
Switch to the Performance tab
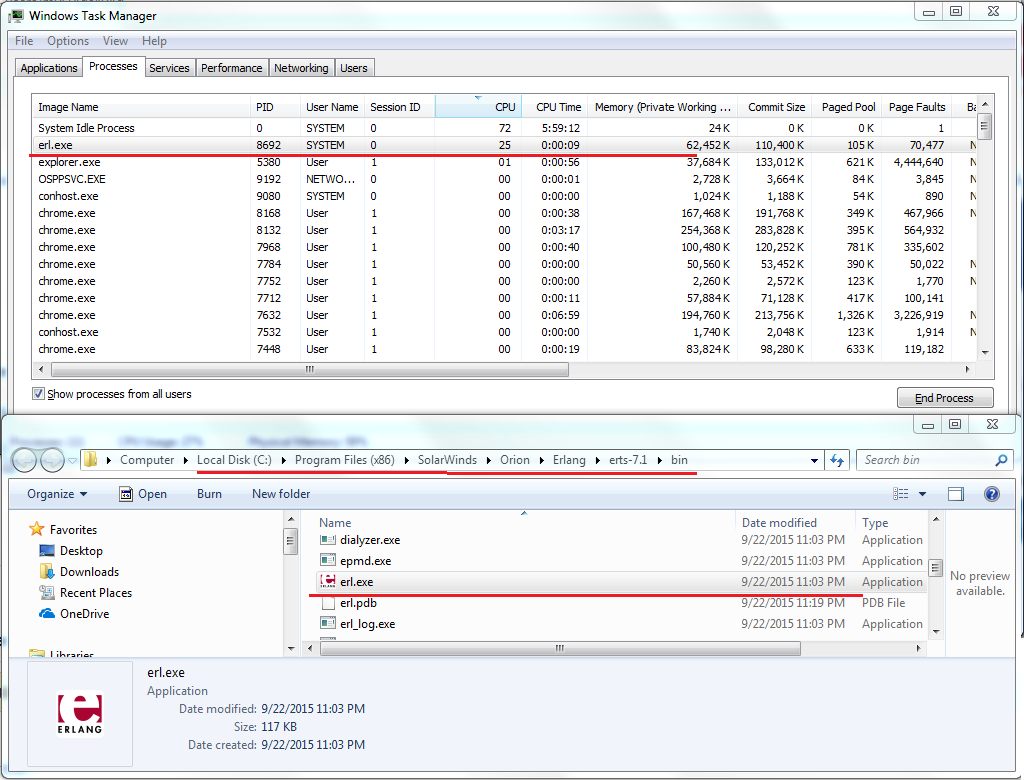(231, 68)
